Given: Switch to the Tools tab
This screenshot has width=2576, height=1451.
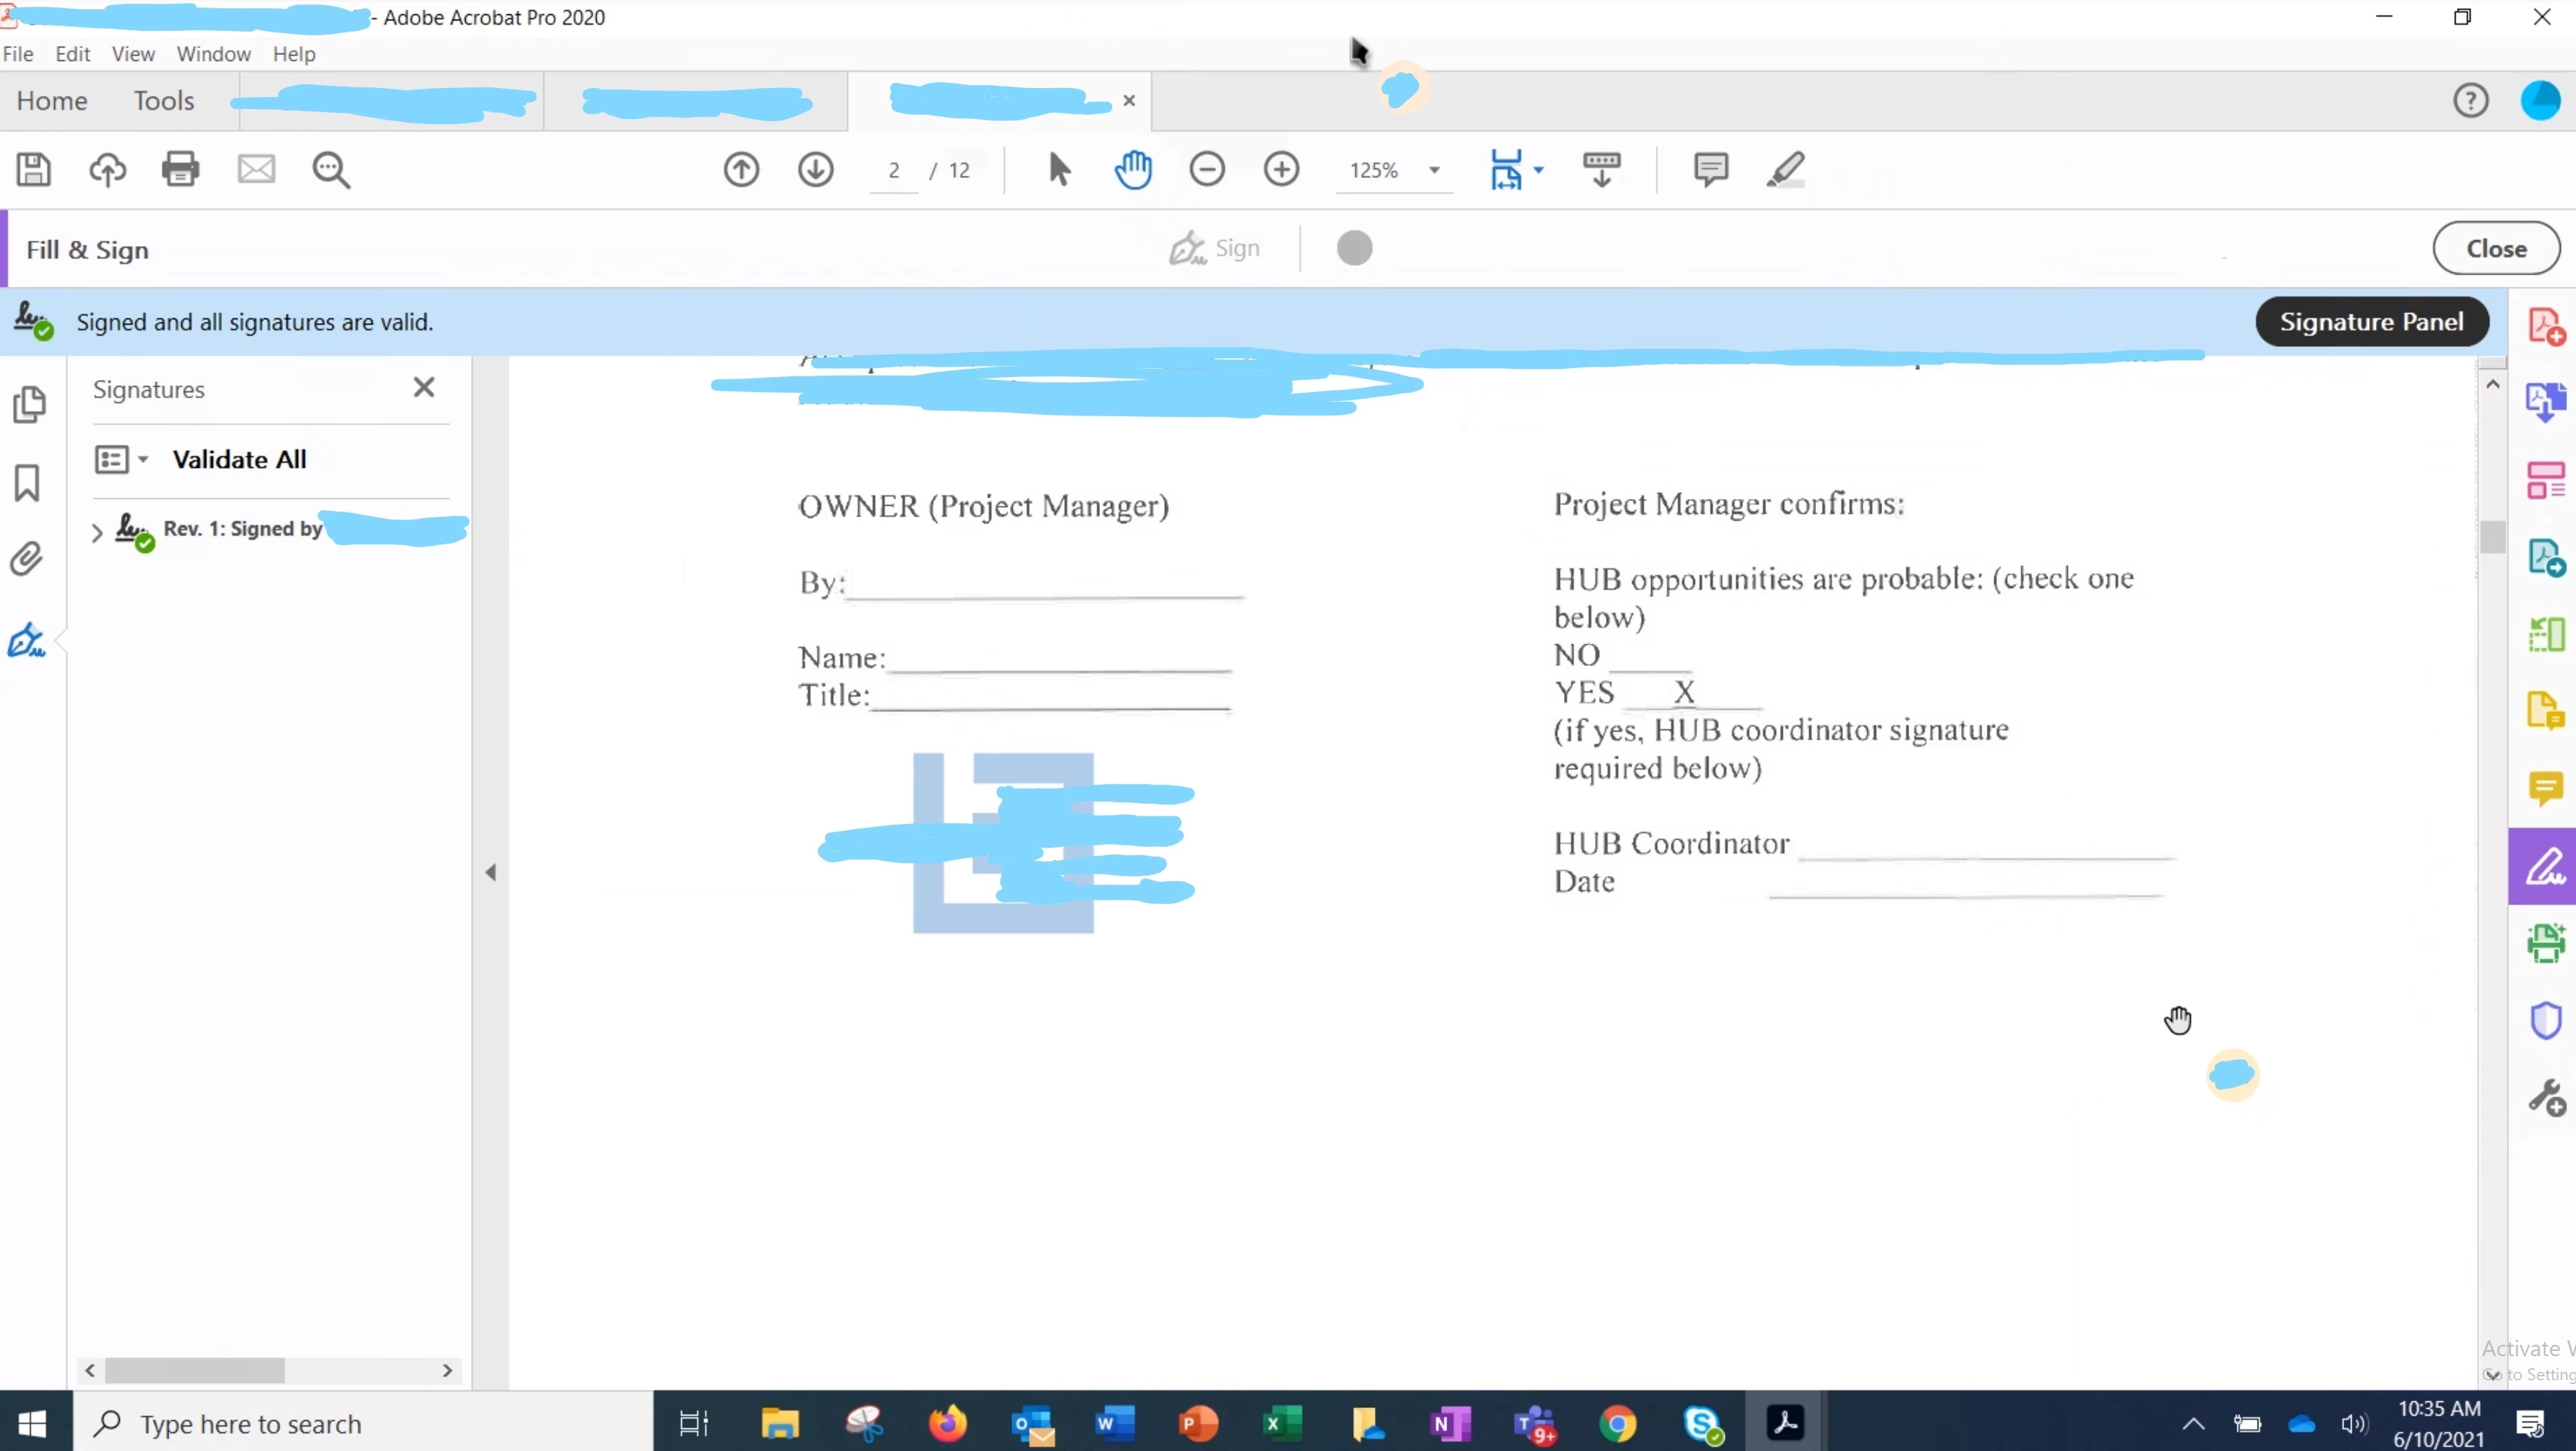Looking at the screenshot, I should (x=164, y=100).
